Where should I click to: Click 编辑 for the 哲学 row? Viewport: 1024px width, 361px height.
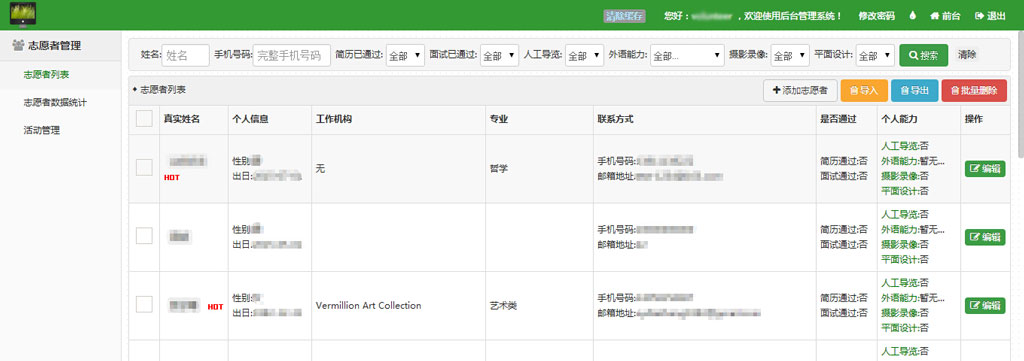[985, 168]
